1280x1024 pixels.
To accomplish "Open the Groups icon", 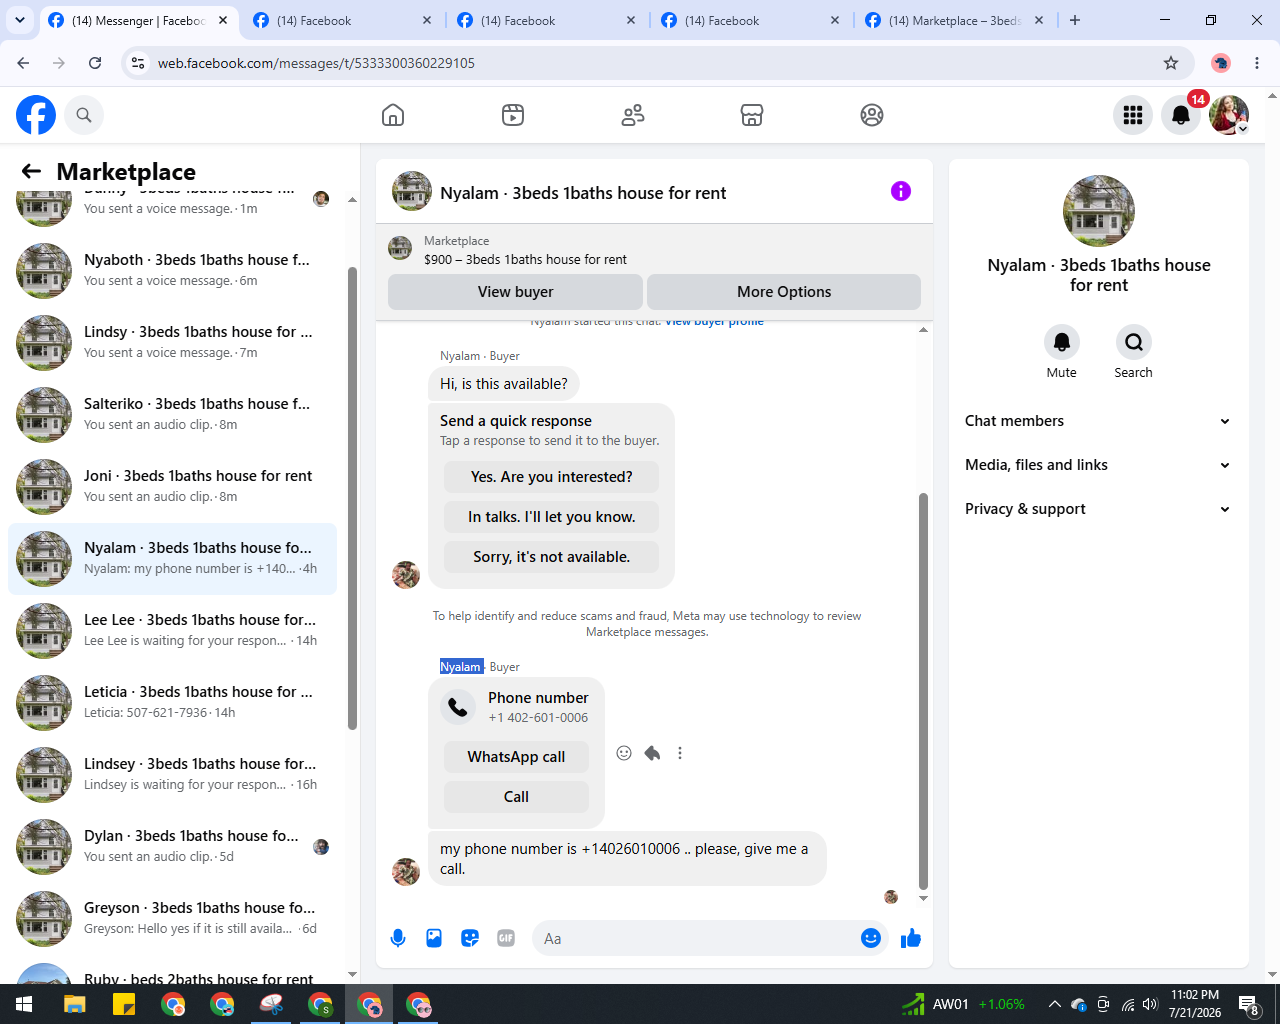I will point(872,115).
